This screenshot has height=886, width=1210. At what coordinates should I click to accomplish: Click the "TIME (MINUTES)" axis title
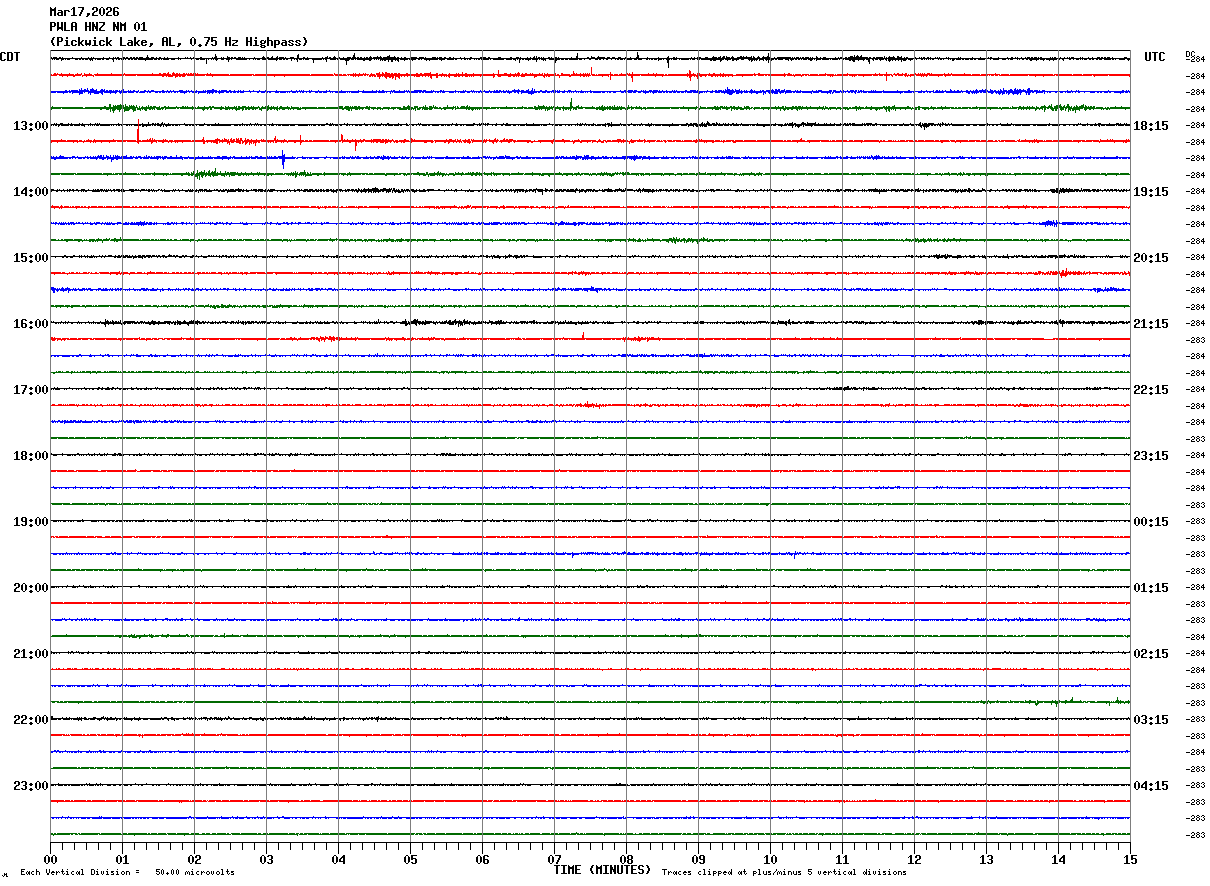[x=602, y=870]
